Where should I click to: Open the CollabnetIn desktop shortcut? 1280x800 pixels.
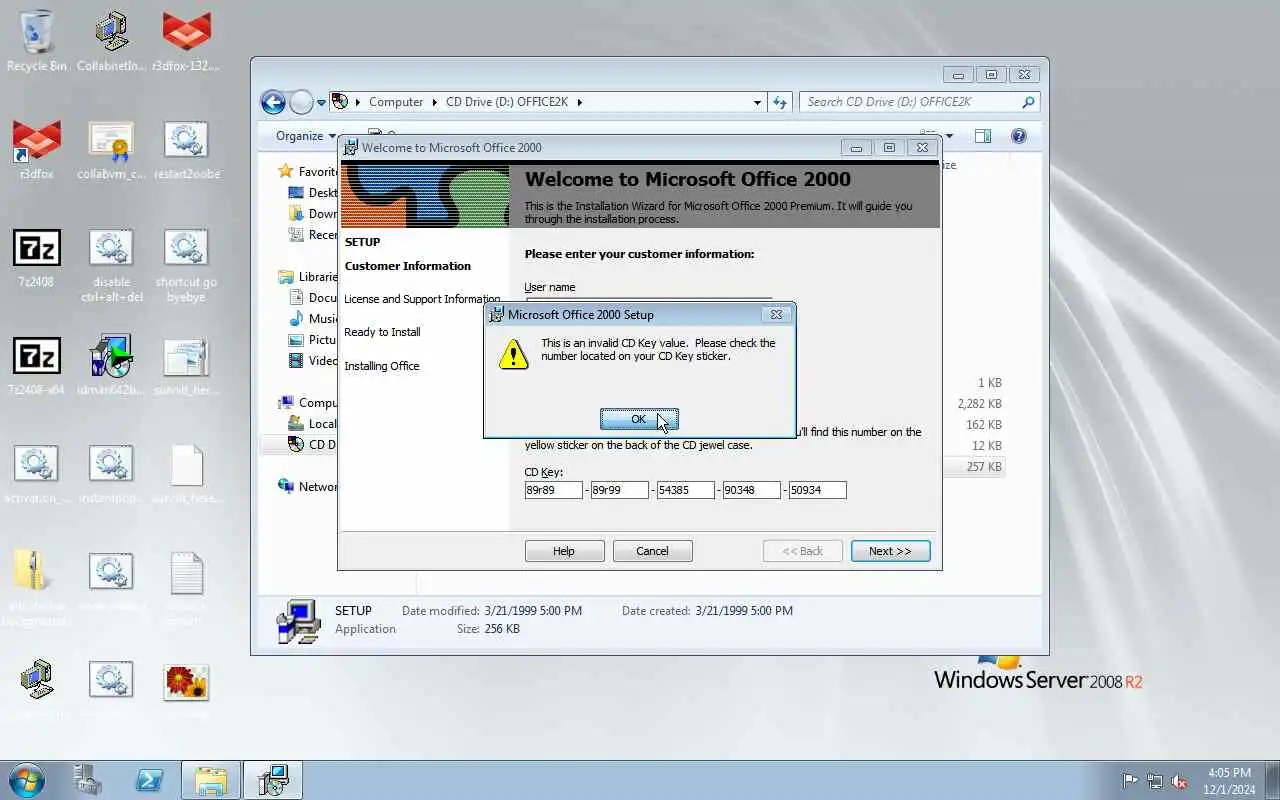(111, 41)
